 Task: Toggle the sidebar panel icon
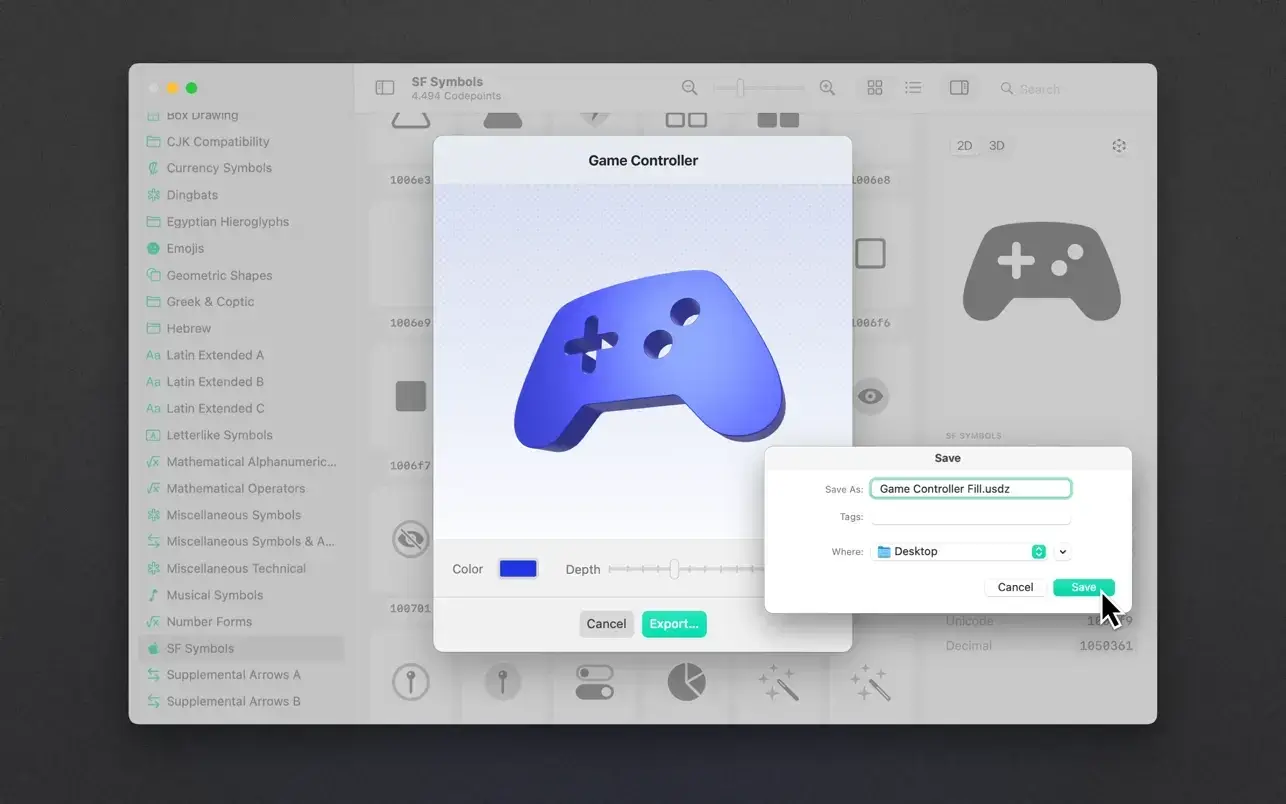385,88
